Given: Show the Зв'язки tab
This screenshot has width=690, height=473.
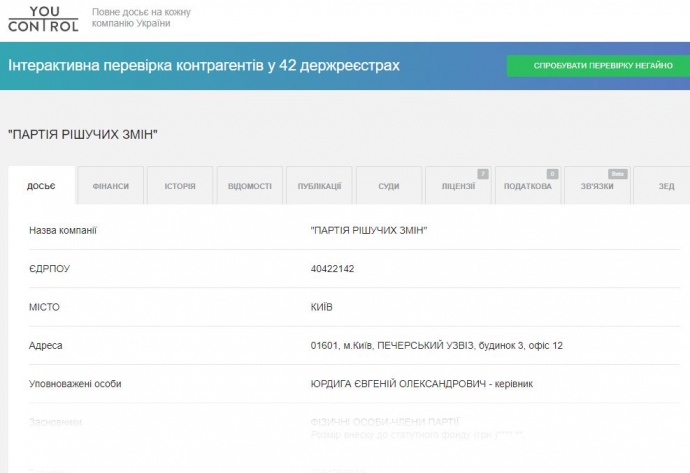Looking at the screenshot, I should (x=597, y=187).
